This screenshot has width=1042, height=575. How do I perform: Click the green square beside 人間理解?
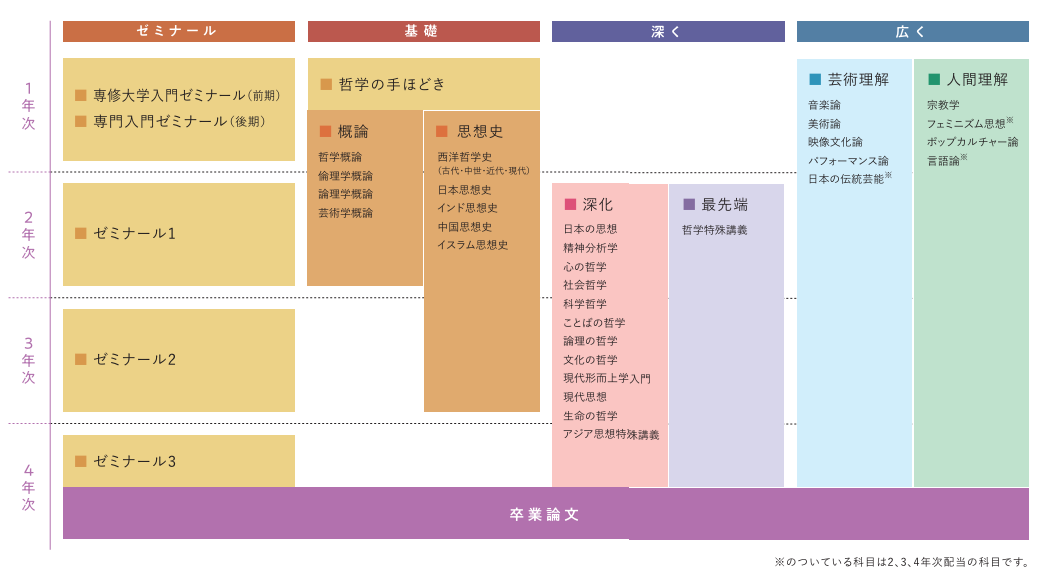tap(934, 79)
